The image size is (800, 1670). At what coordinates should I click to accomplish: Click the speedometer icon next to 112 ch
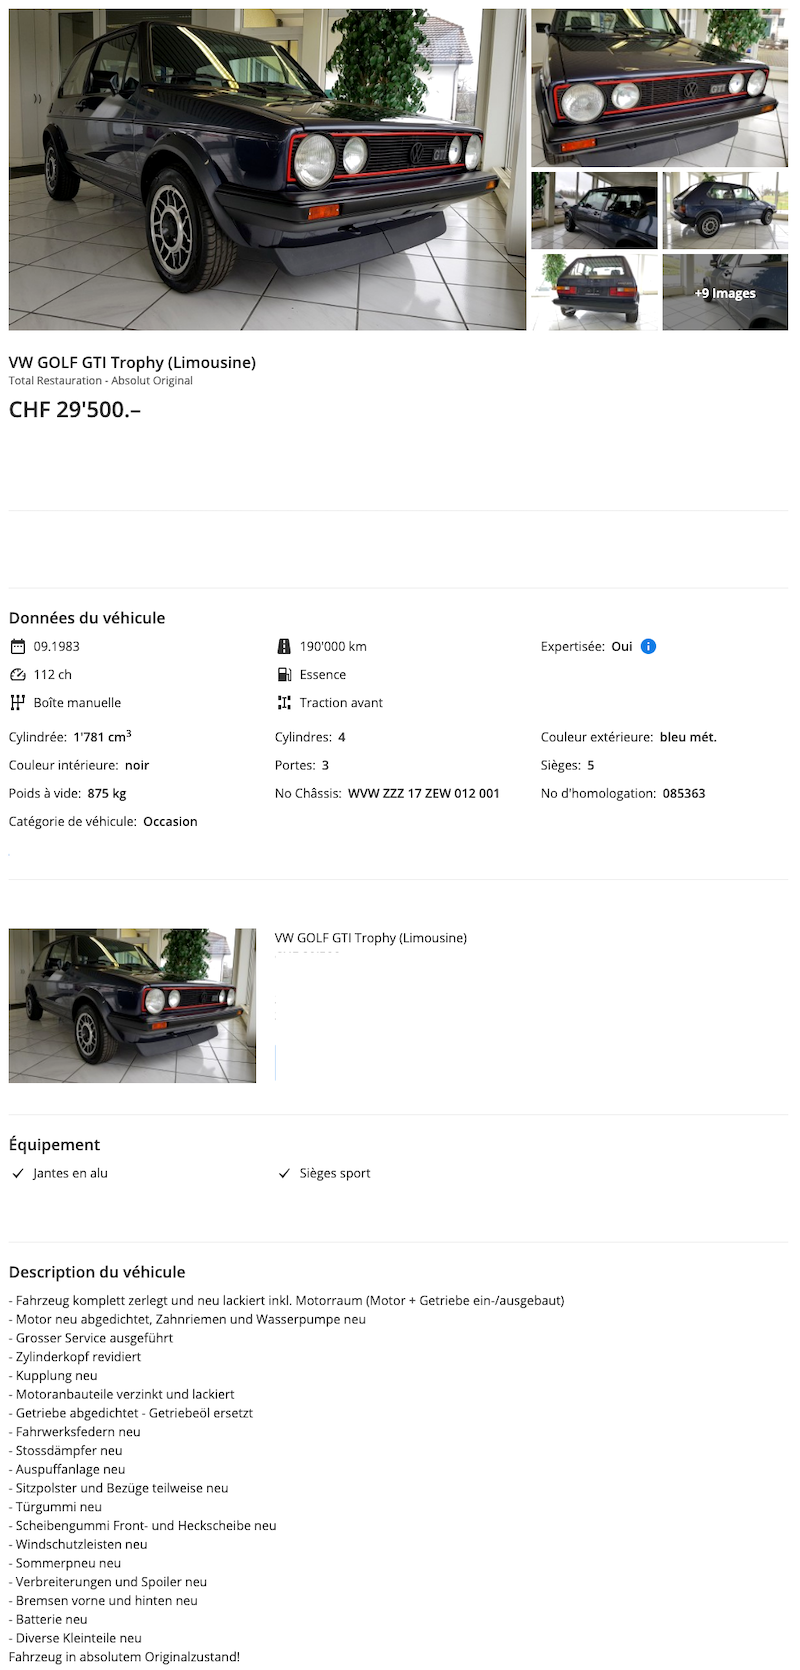pyautogui.click(x=17, y=674)
